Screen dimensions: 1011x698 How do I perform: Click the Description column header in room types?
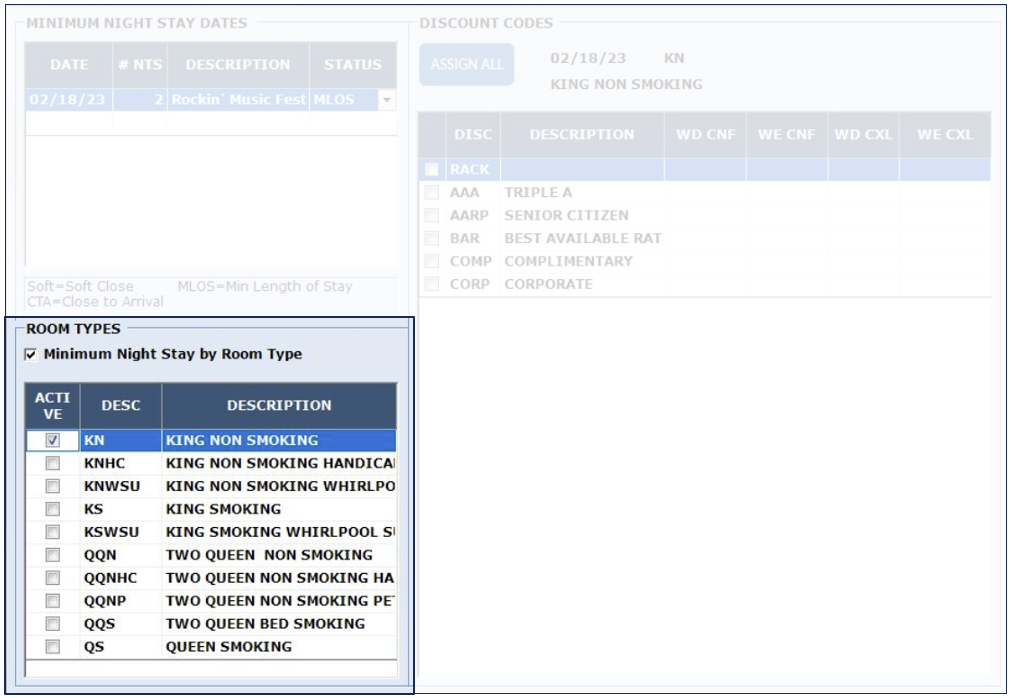coord(279,406)
